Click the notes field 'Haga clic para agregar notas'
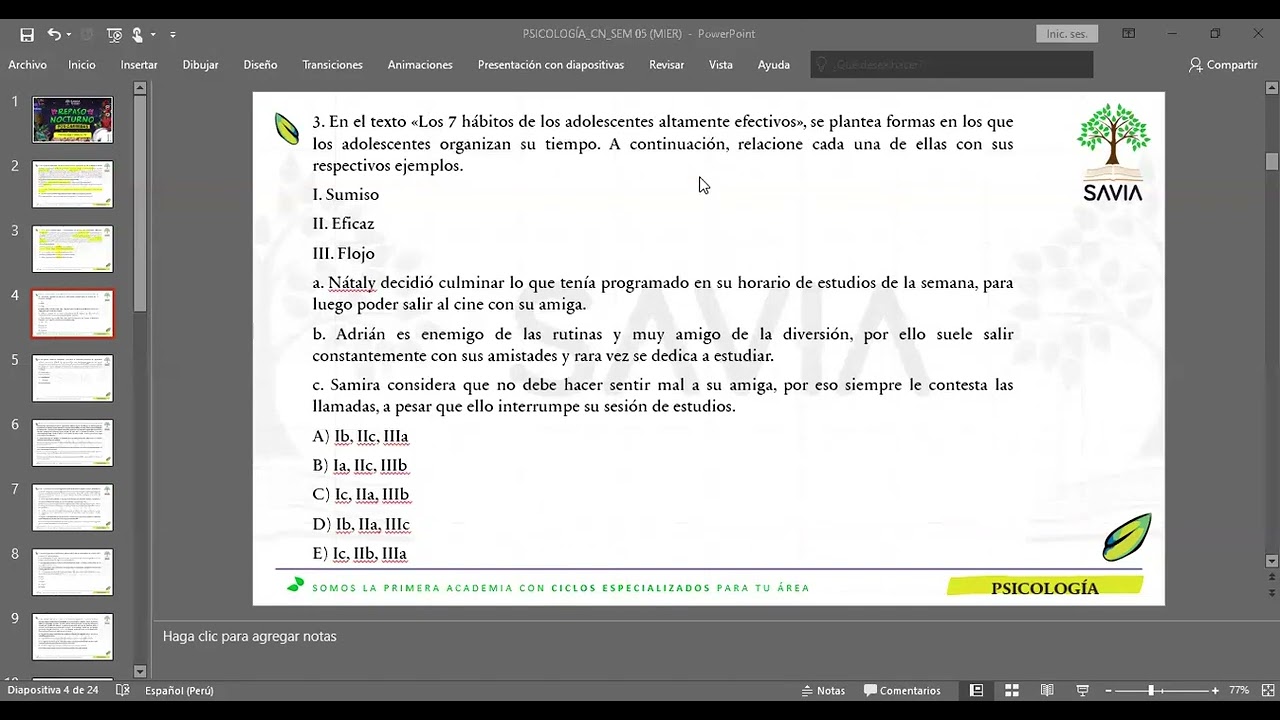Image resolution: width=1280 pixels, height=720 pixels. [249, 636]
